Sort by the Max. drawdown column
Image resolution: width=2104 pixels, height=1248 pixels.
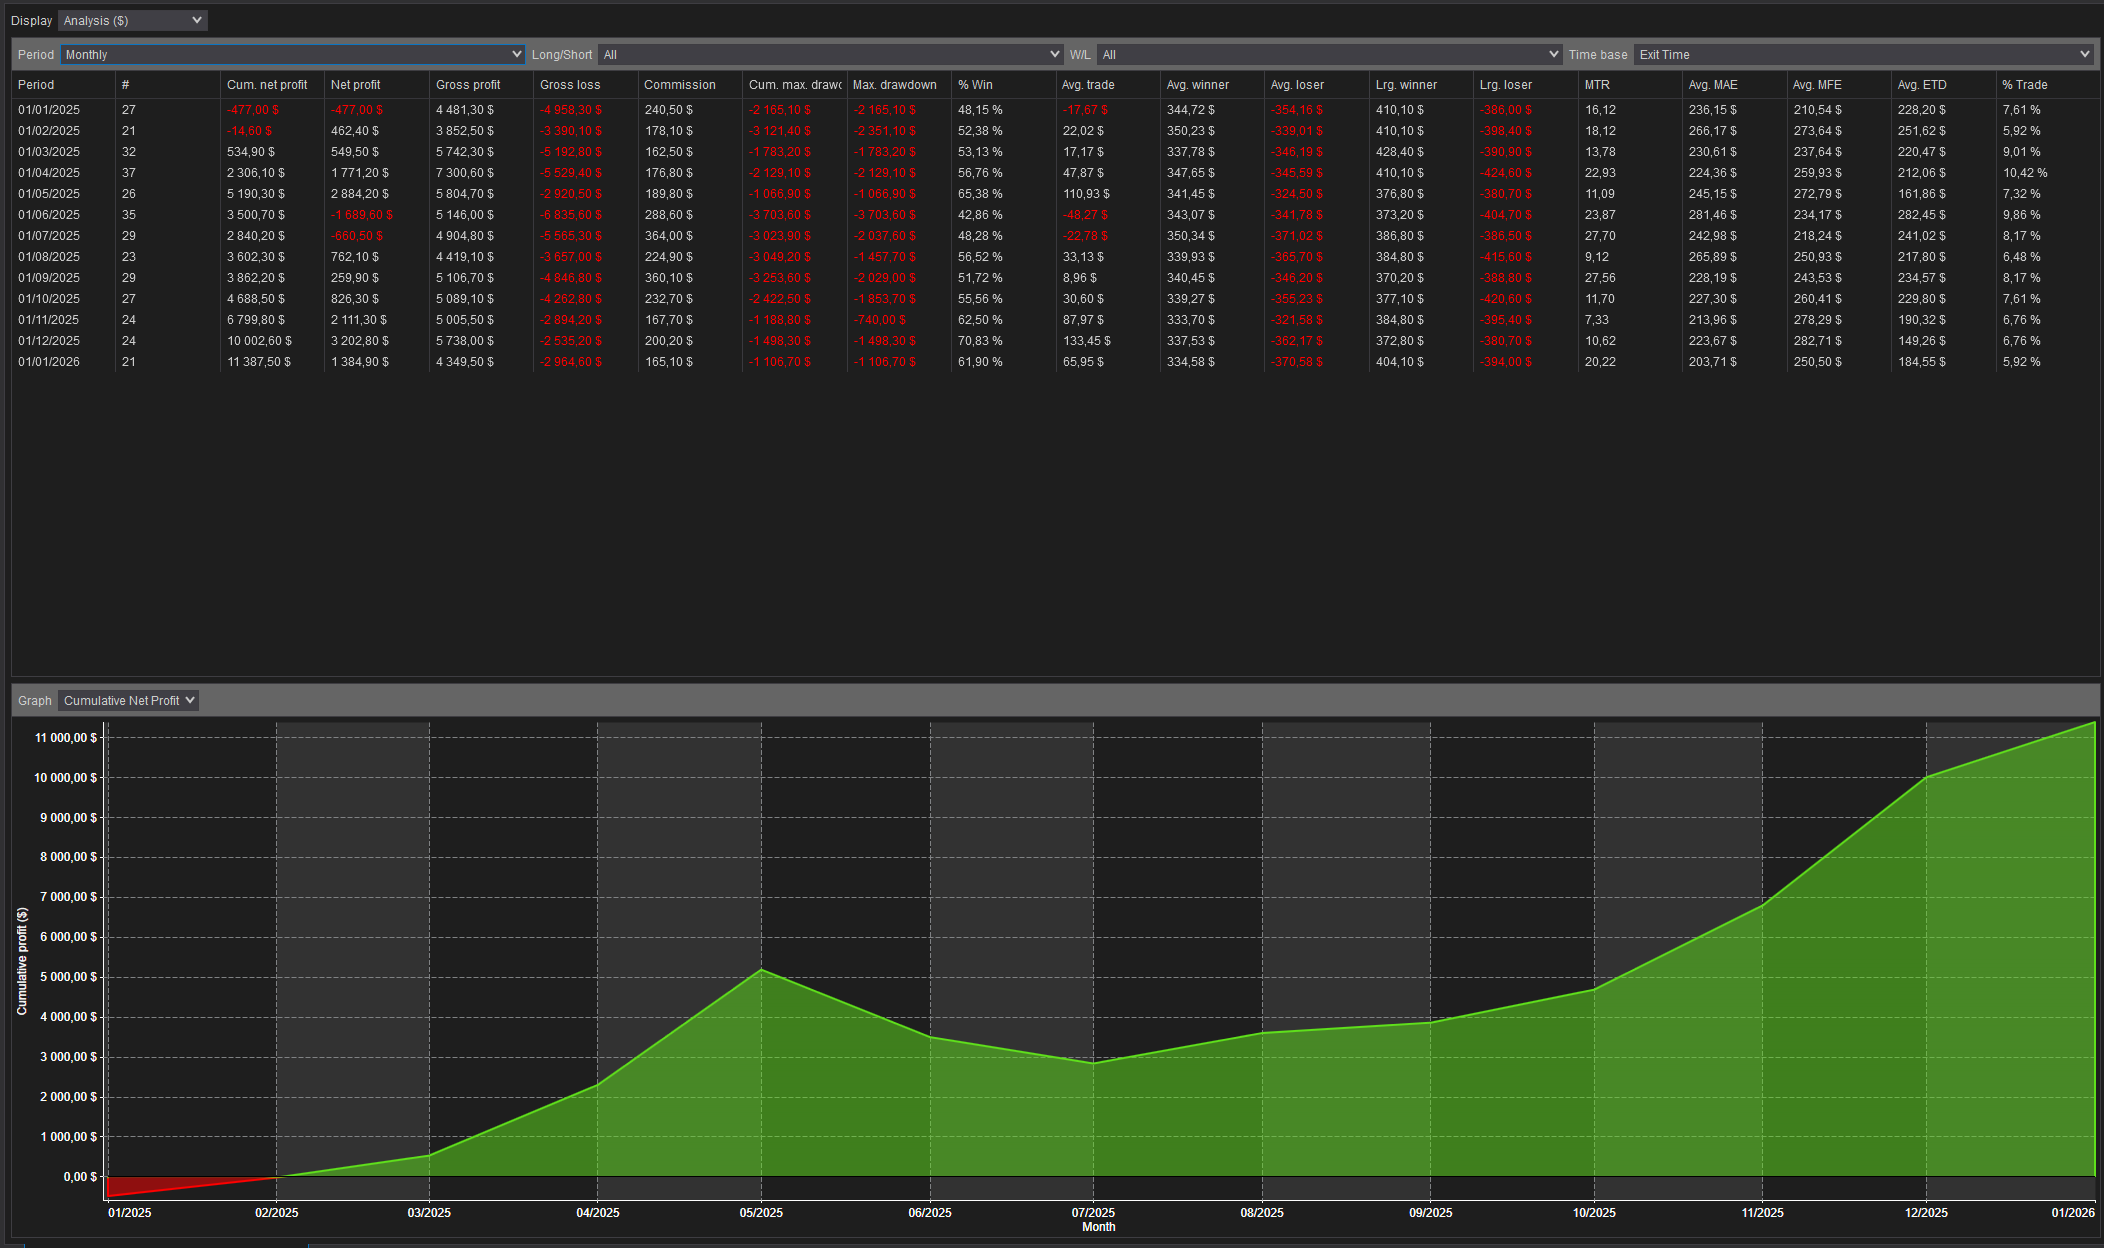pos(893,85)
